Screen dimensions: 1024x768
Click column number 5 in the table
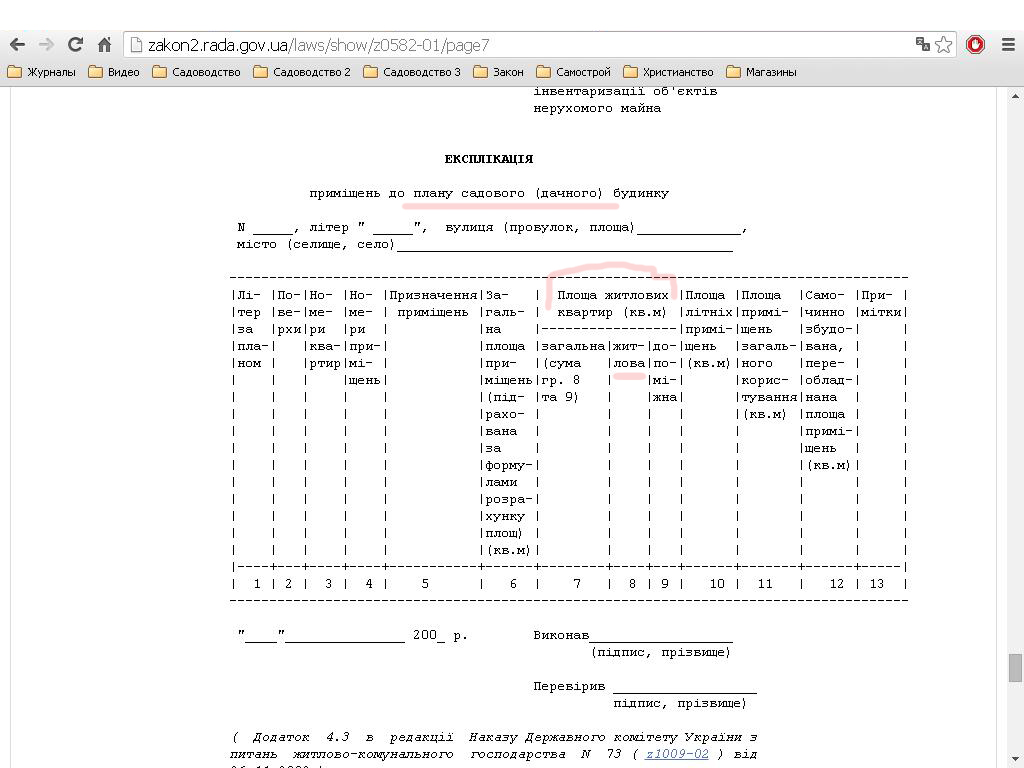pos(425,583)
